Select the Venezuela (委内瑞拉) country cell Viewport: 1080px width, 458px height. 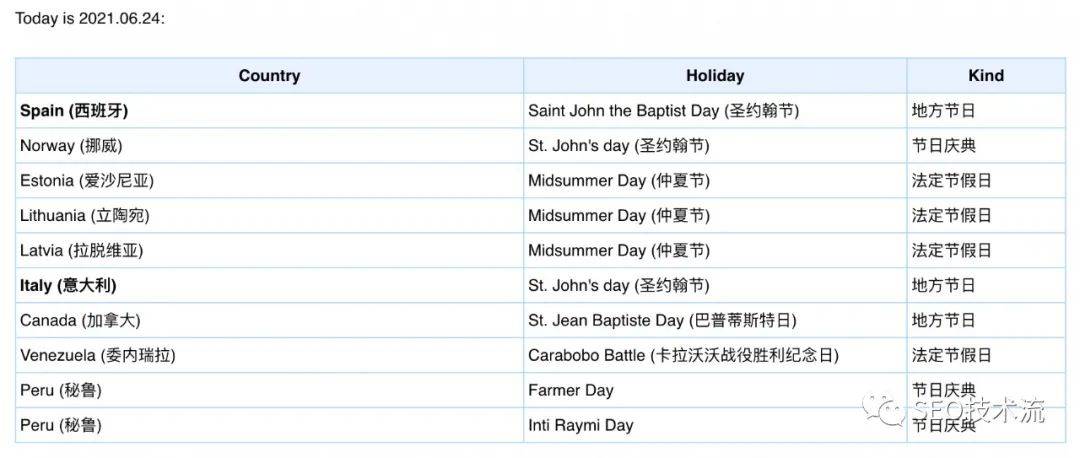point(99,356)
